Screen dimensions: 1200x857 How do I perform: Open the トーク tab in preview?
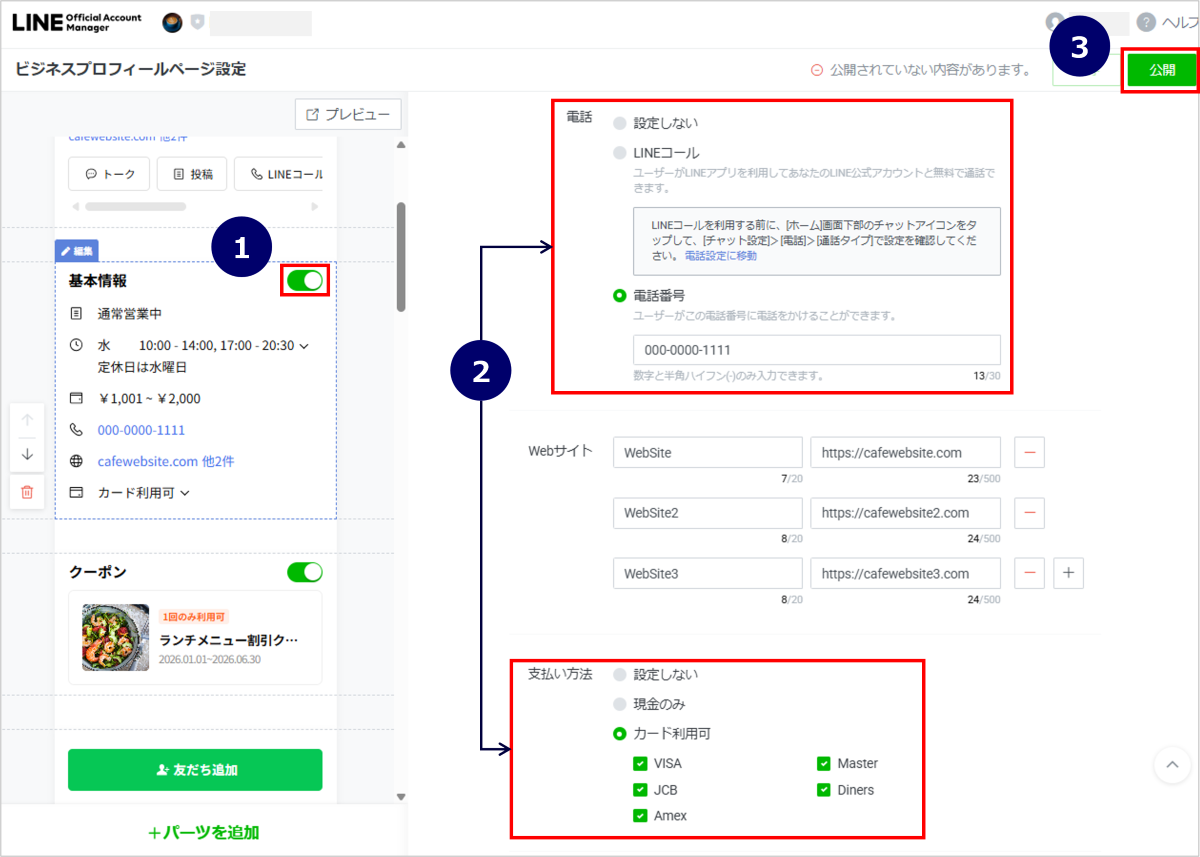point(109,174)
